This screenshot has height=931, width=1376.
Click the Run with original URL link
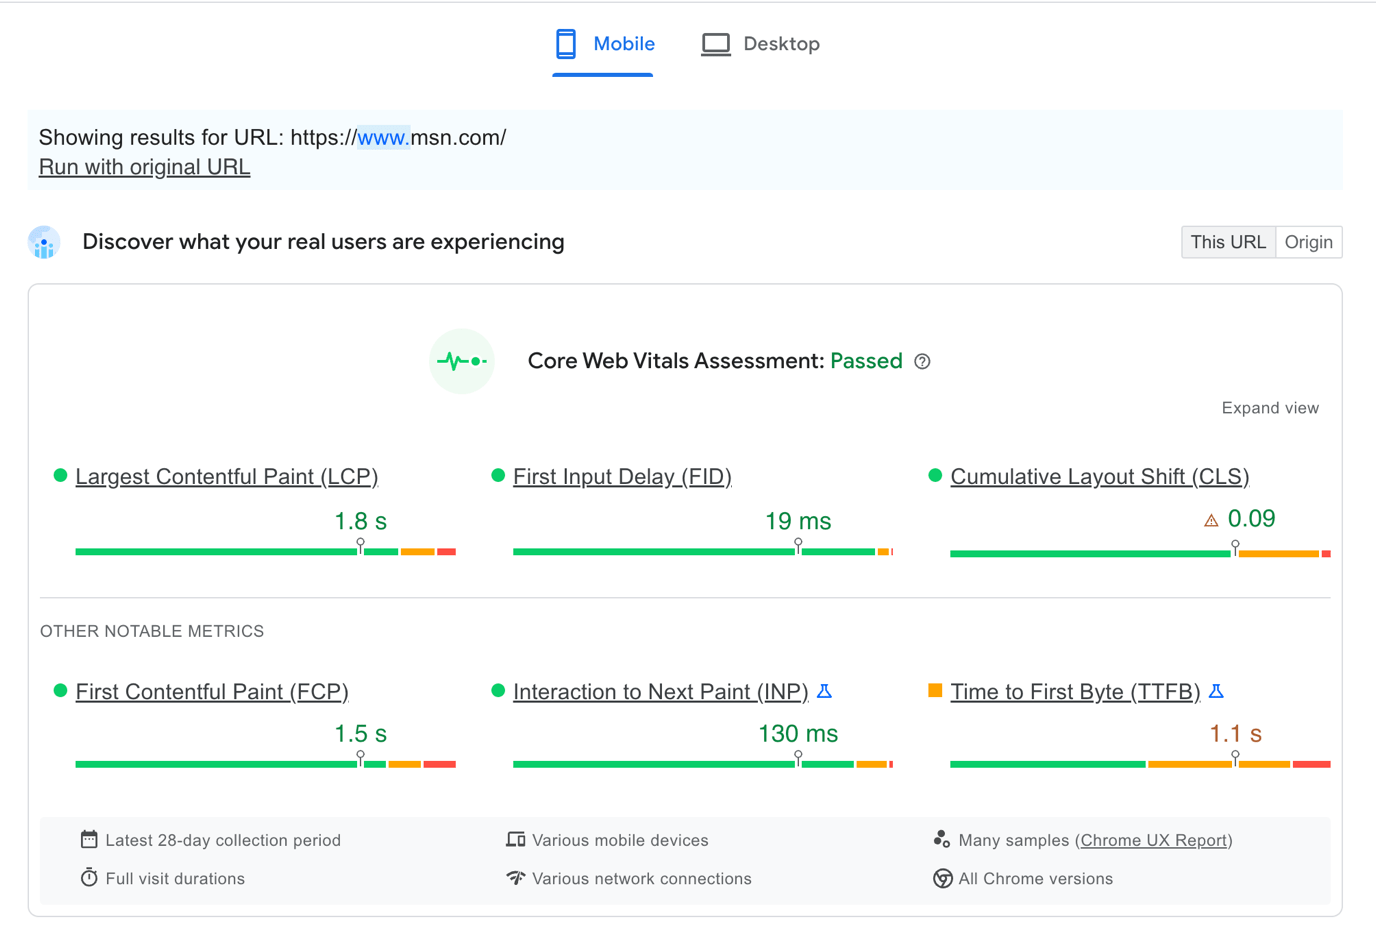point(144,167)
